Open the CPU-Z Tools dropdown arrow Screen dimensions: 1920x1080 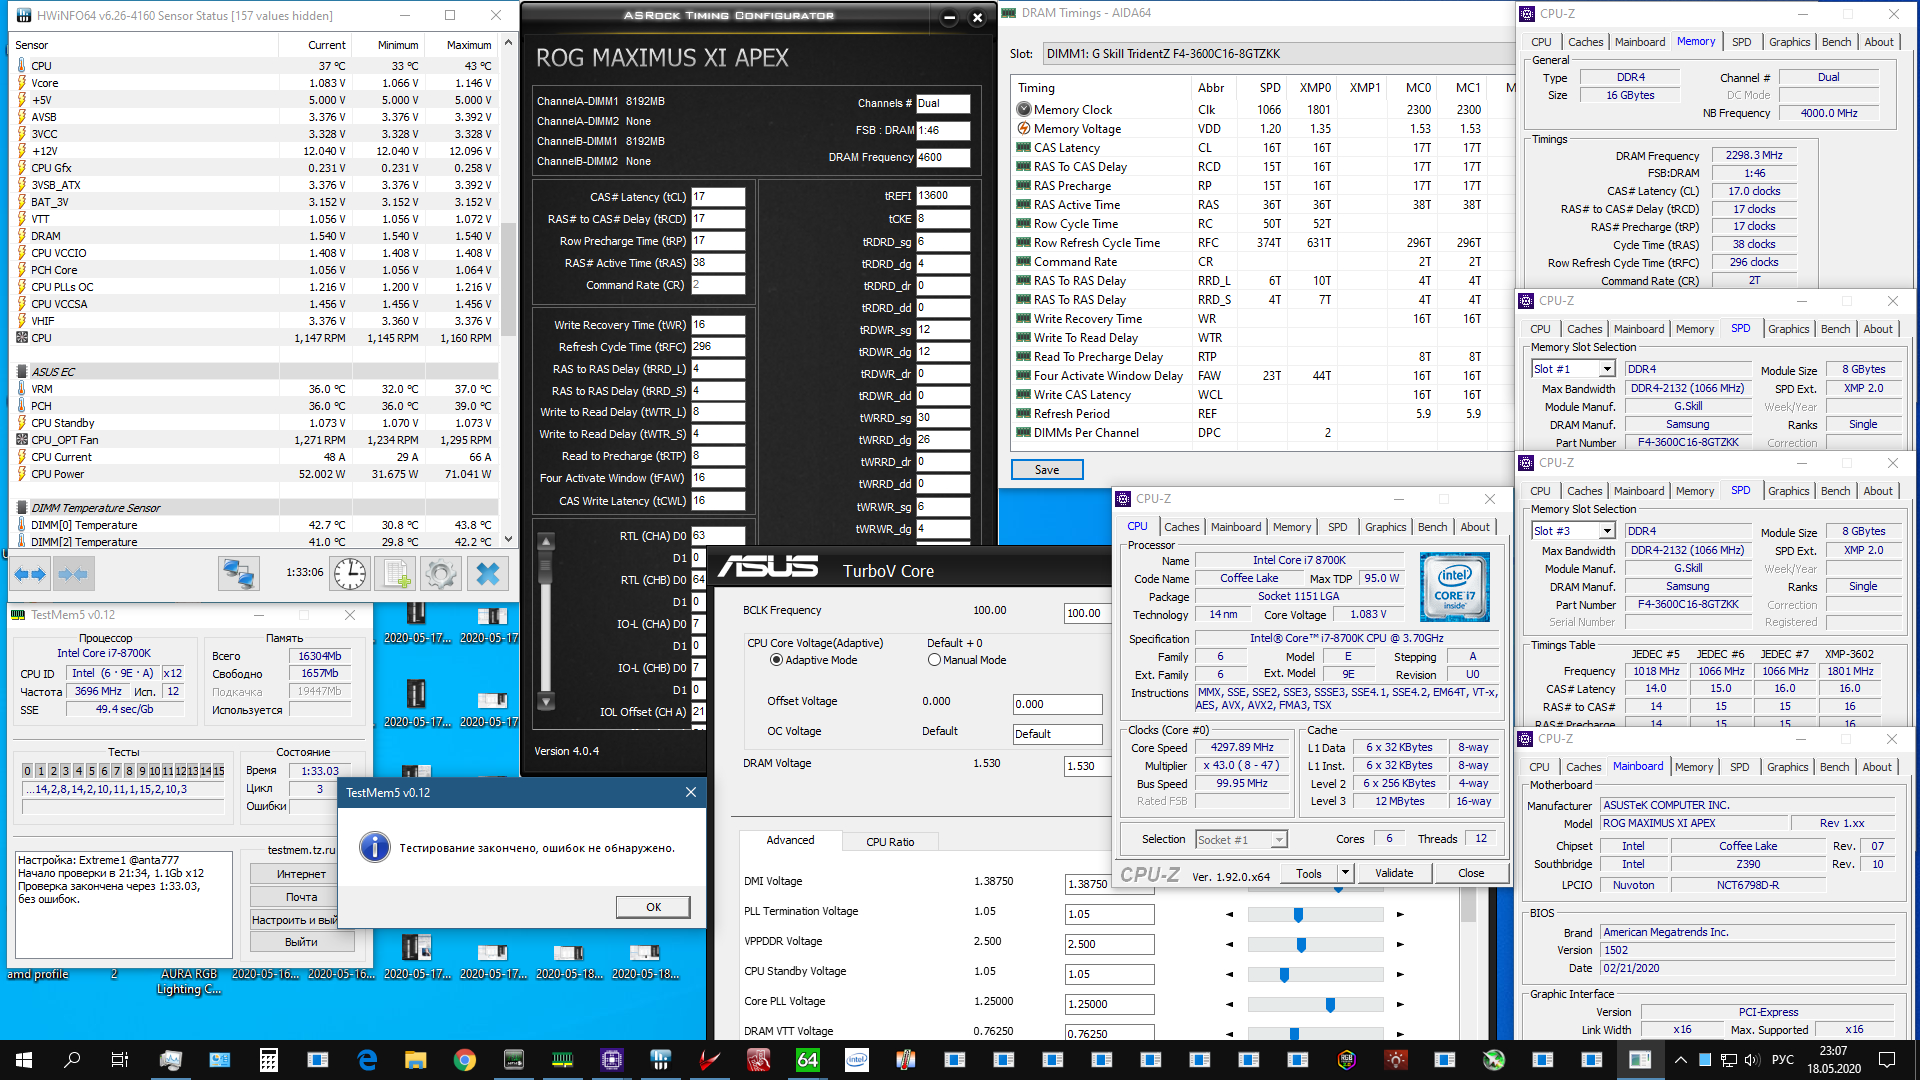pos(1345,873)
